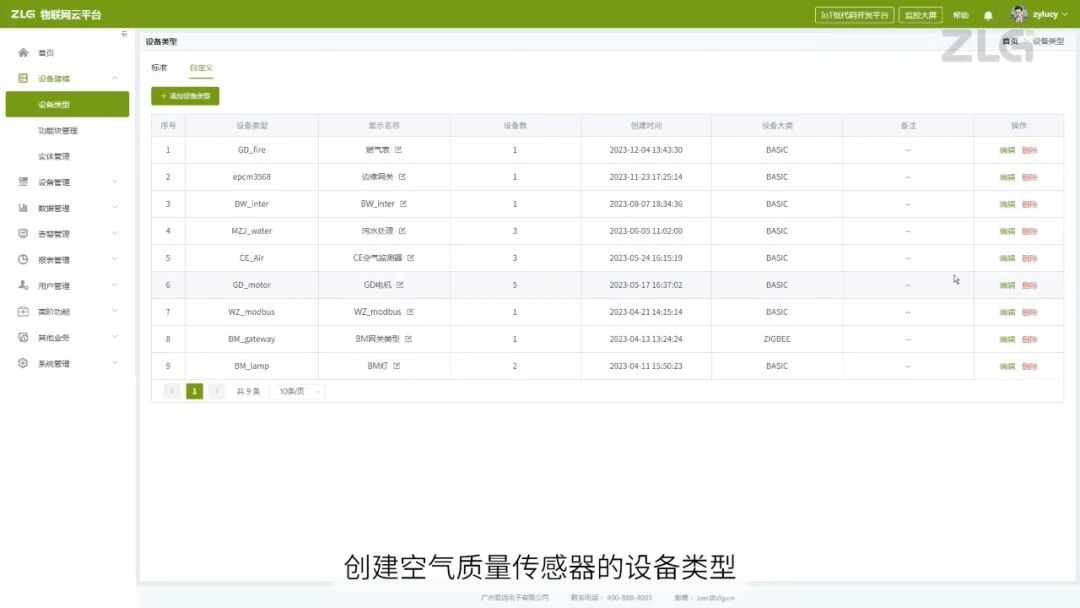Go to page 1 in pagination
Viewport: 1080px width, 608px height.
coord(194,391)
